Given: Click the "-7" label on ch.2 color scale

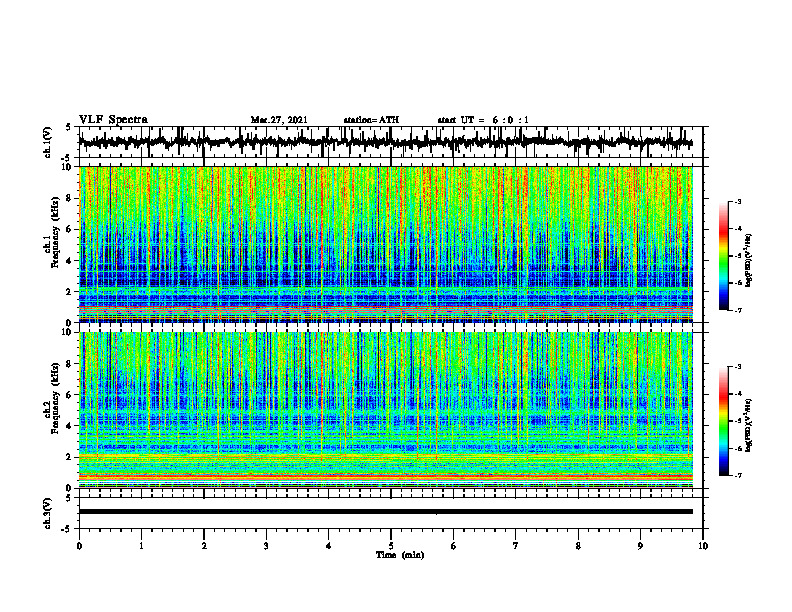Looking at the screenshot, I should click(x=737, y=476).
